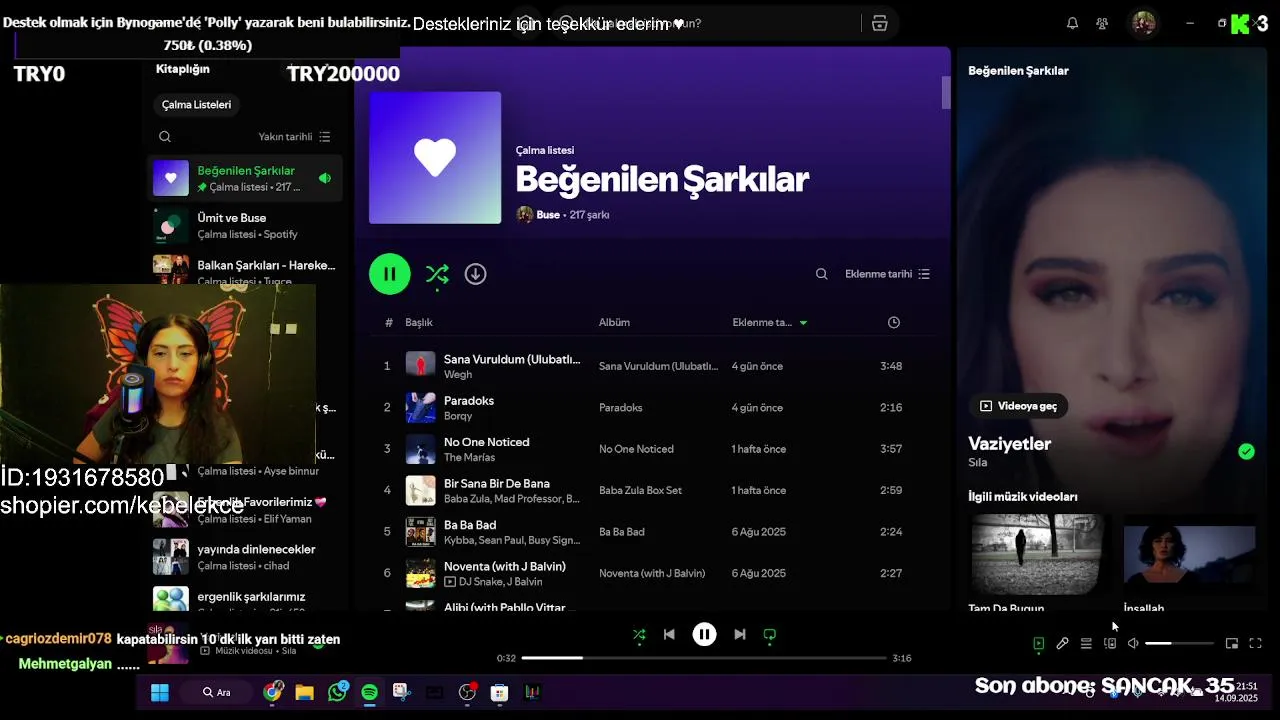
Task: Open the Eklenme tarihi sort dropdown in the playlist
Action: pos(888,274)
